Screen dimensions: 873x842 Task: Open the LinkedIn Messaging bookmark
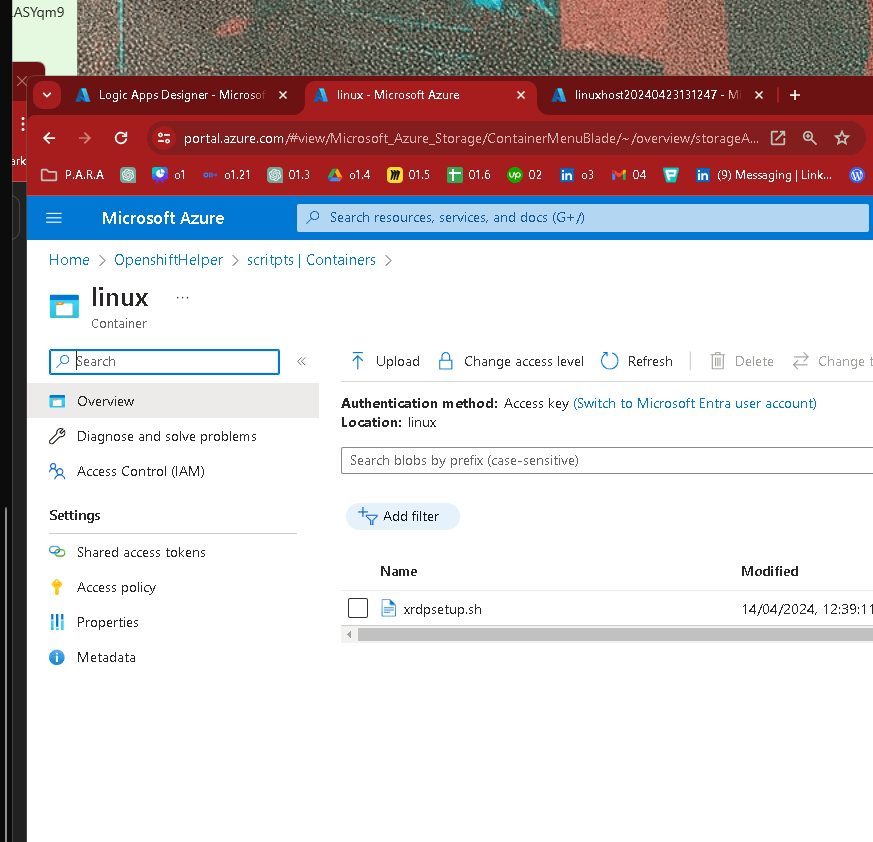tap(764, 175)
